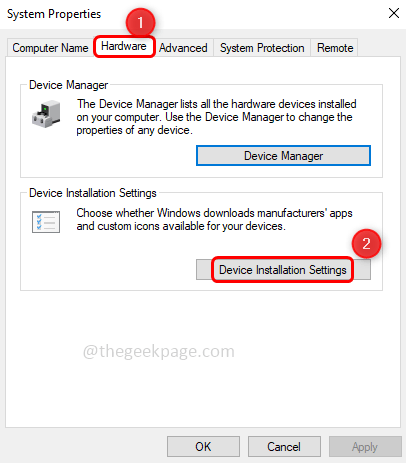This screenshot has width=406, height=463.
Task: Click the System Properties title text
Action: (x=54, y=14)
